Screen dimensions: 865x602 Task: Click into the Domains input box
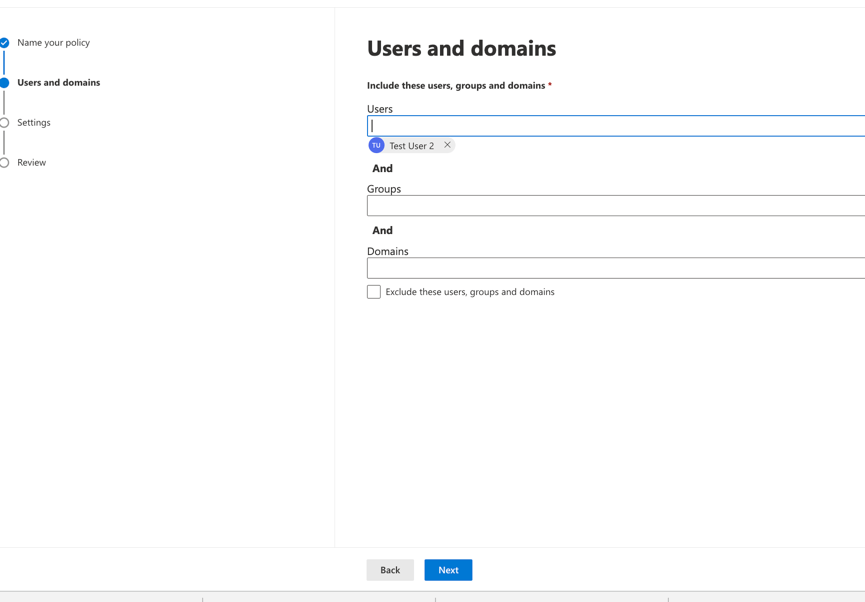pos(615,268)
